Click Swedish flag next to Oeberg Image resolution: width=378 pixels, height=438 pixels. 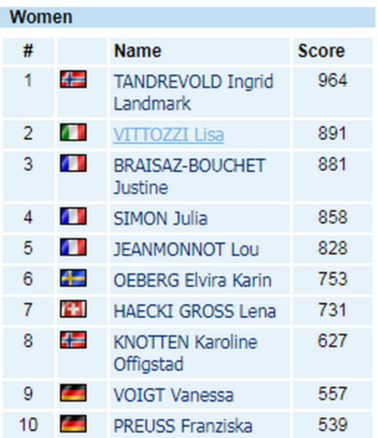[x=73, y=278]
